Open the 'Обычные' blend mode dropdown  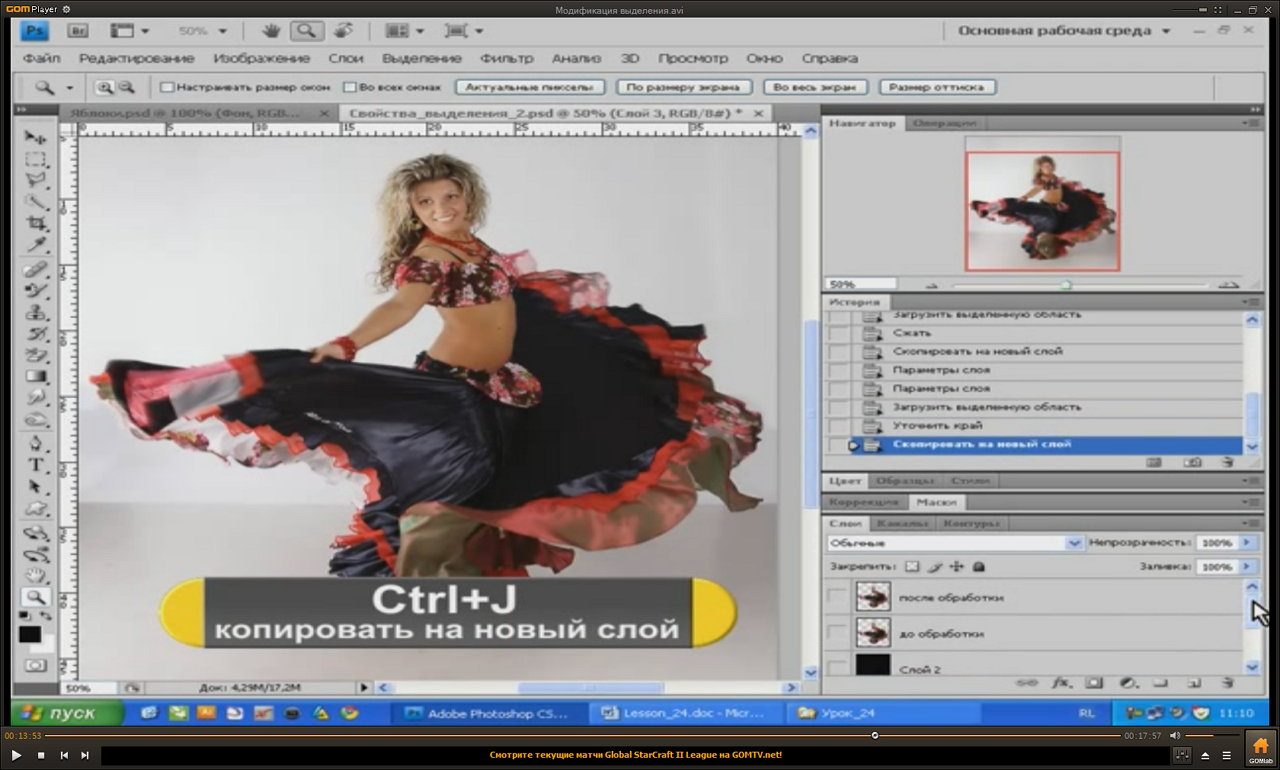(x=1074, y=543)
